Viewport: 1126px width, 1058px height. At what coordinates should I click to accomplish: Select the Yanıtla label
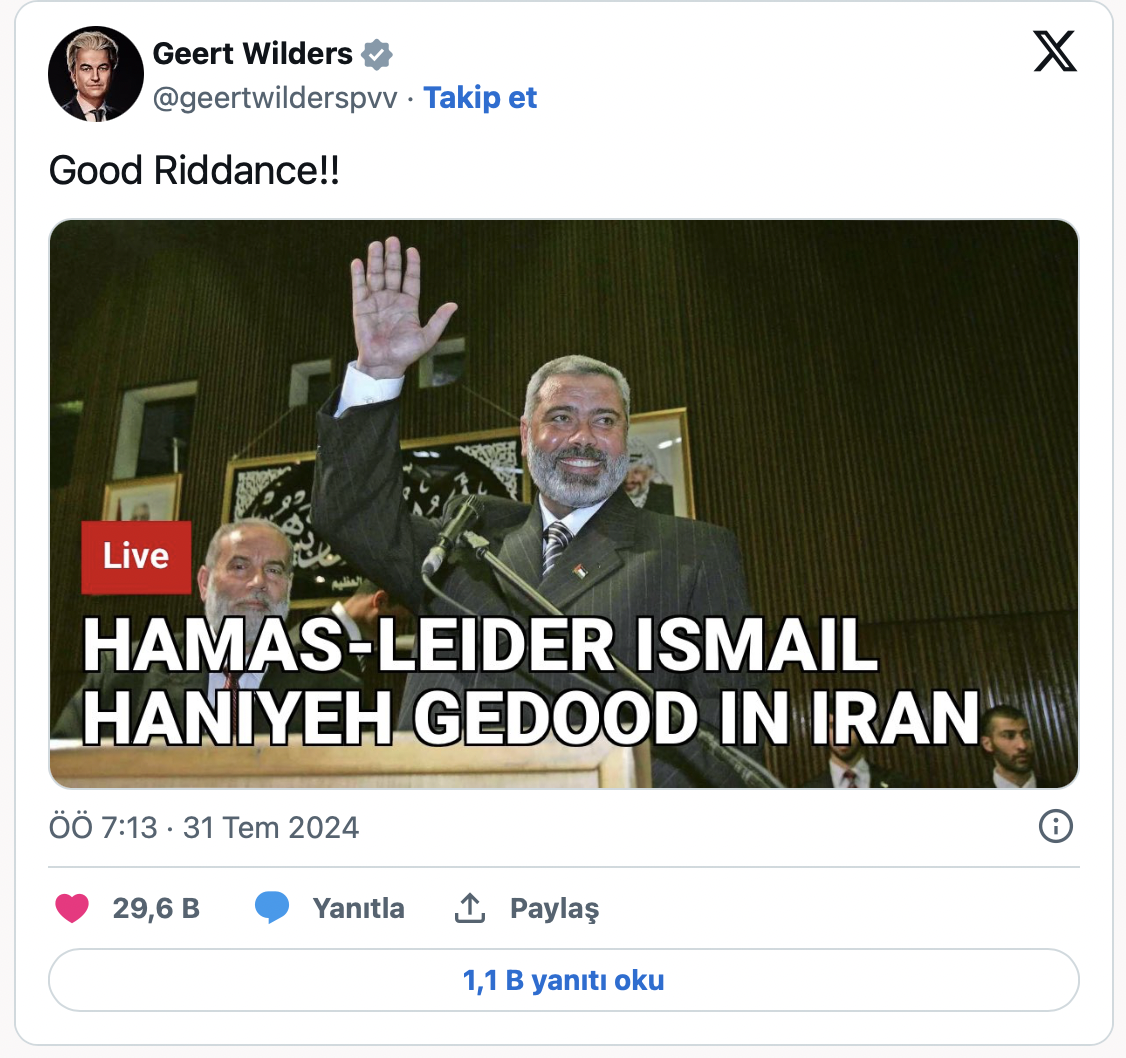358,909
